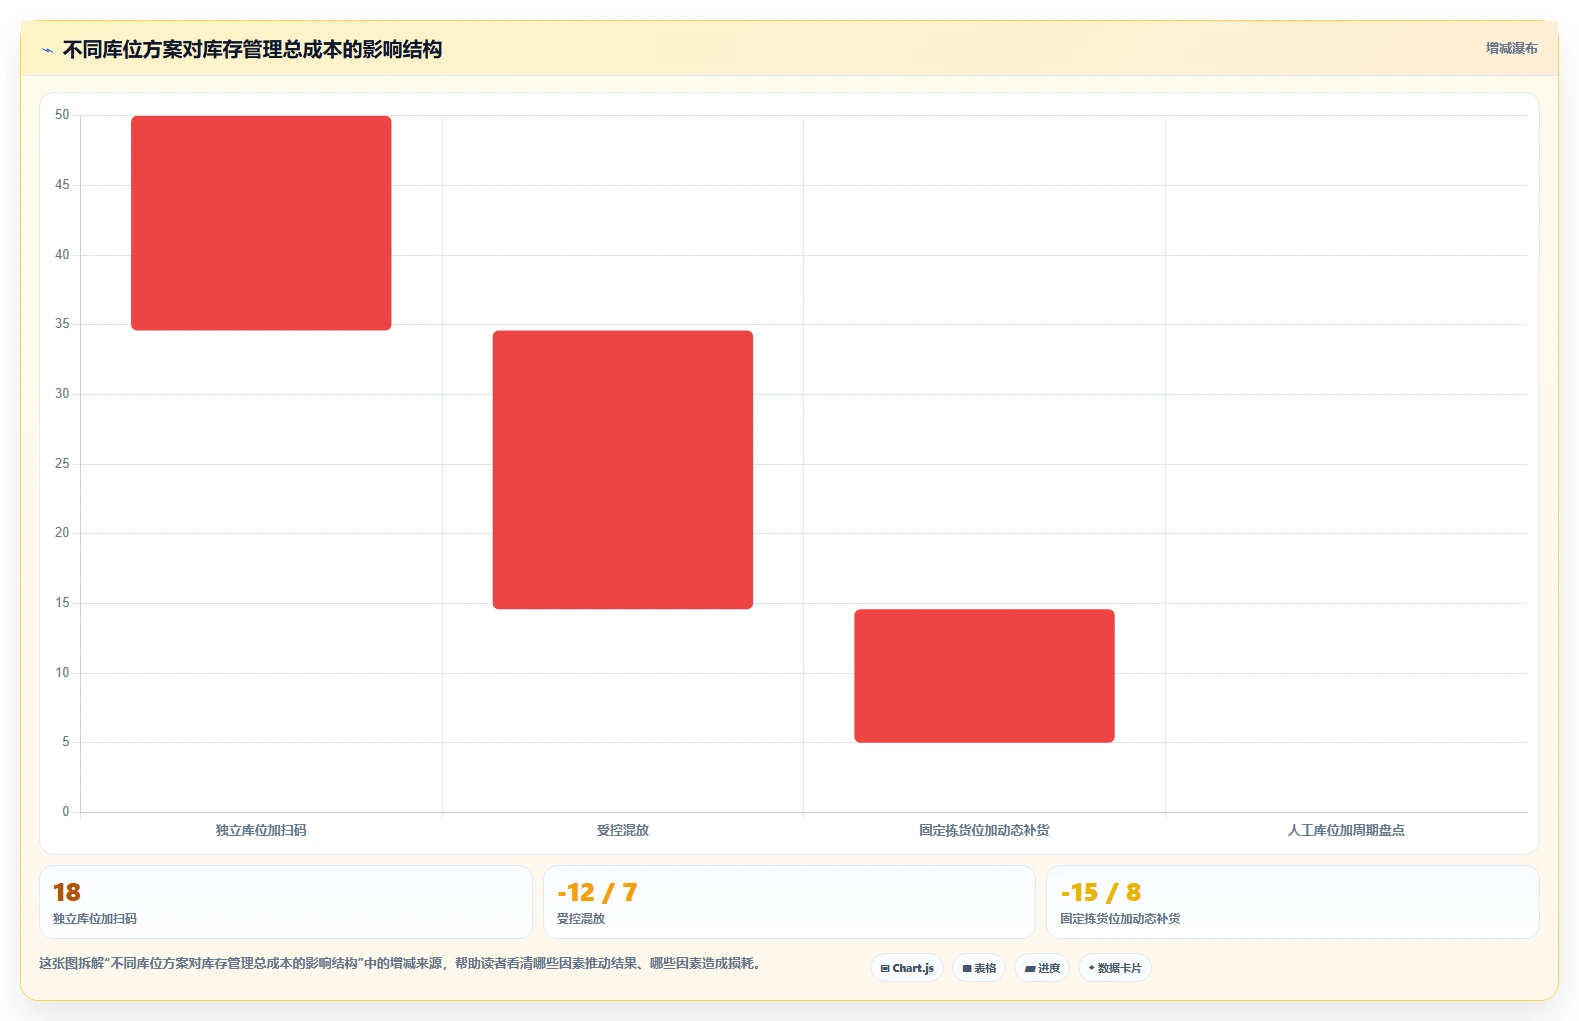Viewport: 1579px width, 1021px height.
Task: Click the y-axis label 50
Action: click(x=62, y=115)
